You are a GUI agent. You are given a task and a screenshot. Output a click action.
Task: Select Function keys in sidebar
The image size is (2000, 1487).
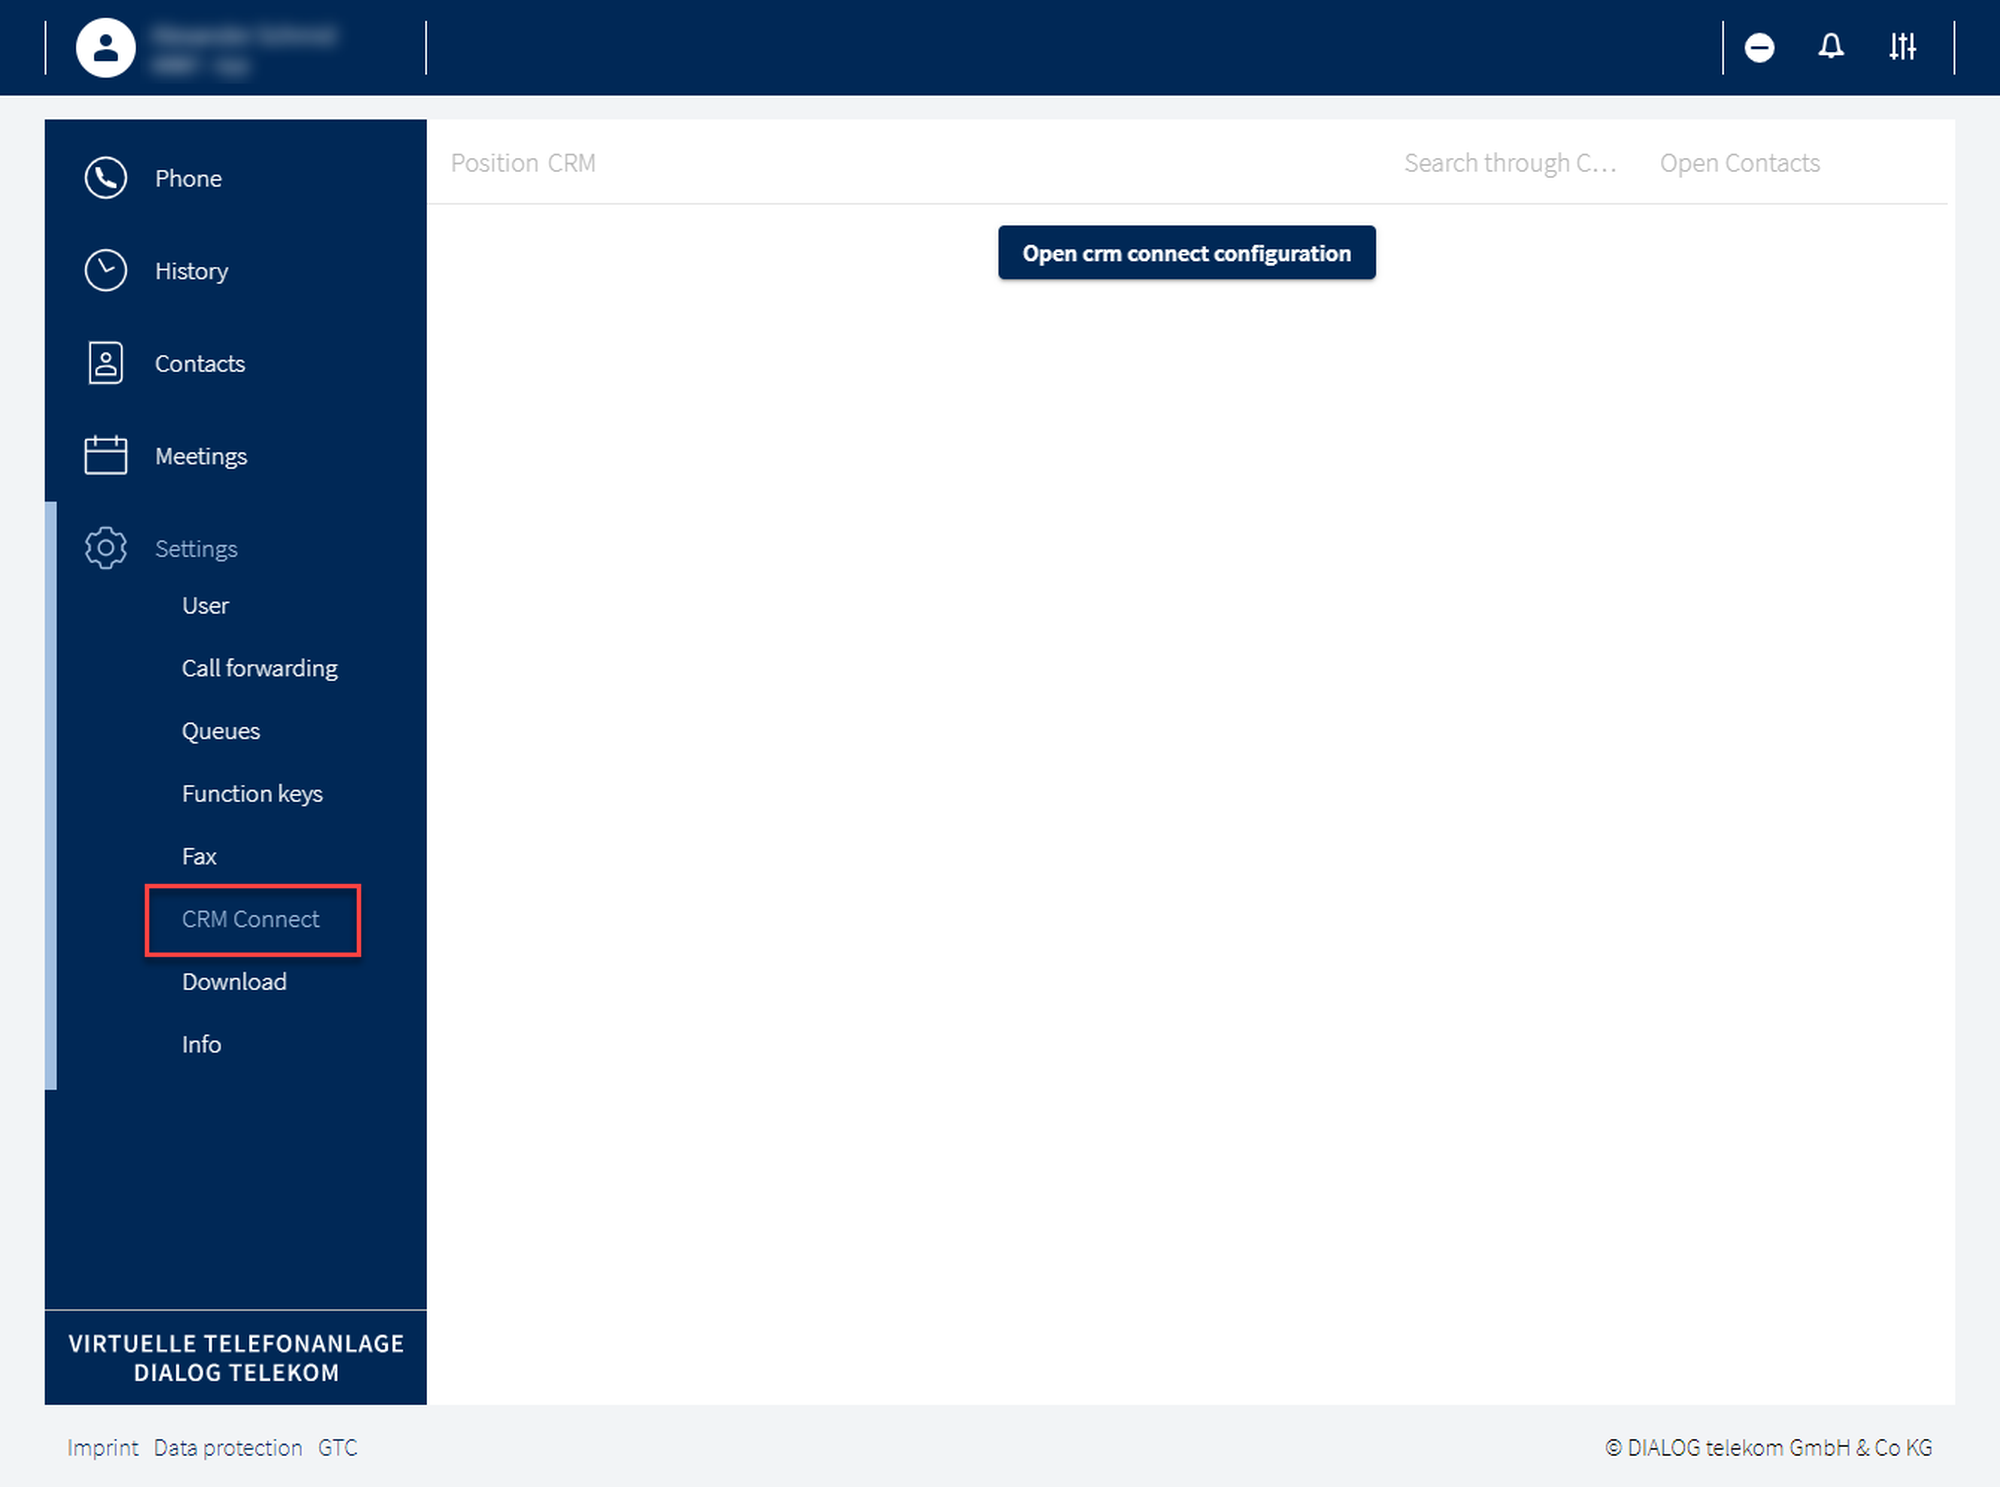(x=252, y=794)
